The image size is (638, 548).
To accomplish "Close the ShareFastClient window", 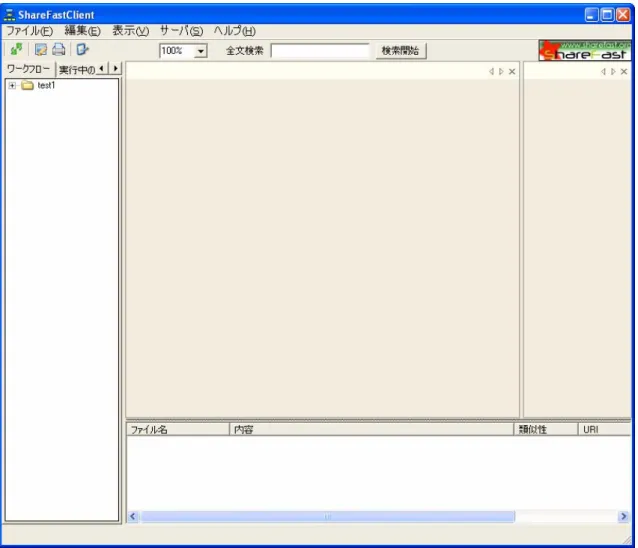I will [x=623, y=15].
